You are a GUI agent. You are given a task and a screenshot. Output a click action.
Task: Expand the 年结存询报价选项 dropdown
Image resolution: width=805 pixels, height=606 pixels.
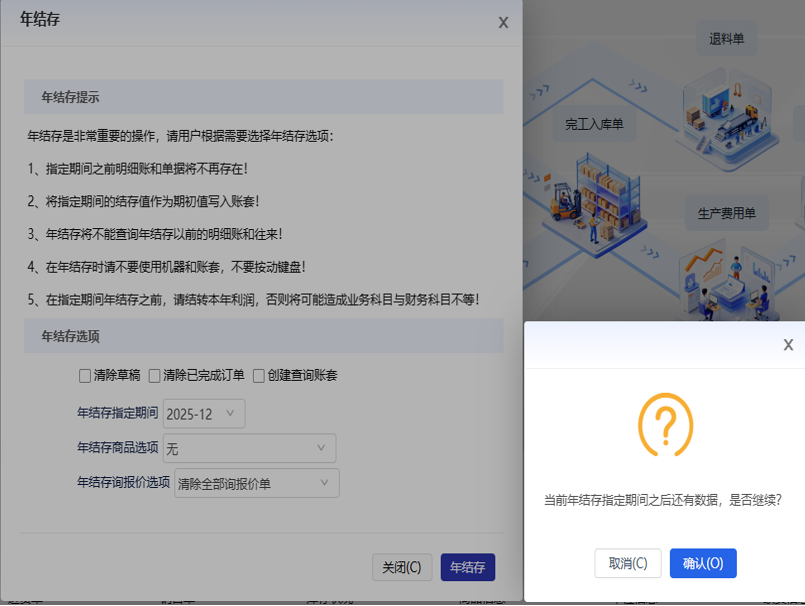tap(257, 483)
